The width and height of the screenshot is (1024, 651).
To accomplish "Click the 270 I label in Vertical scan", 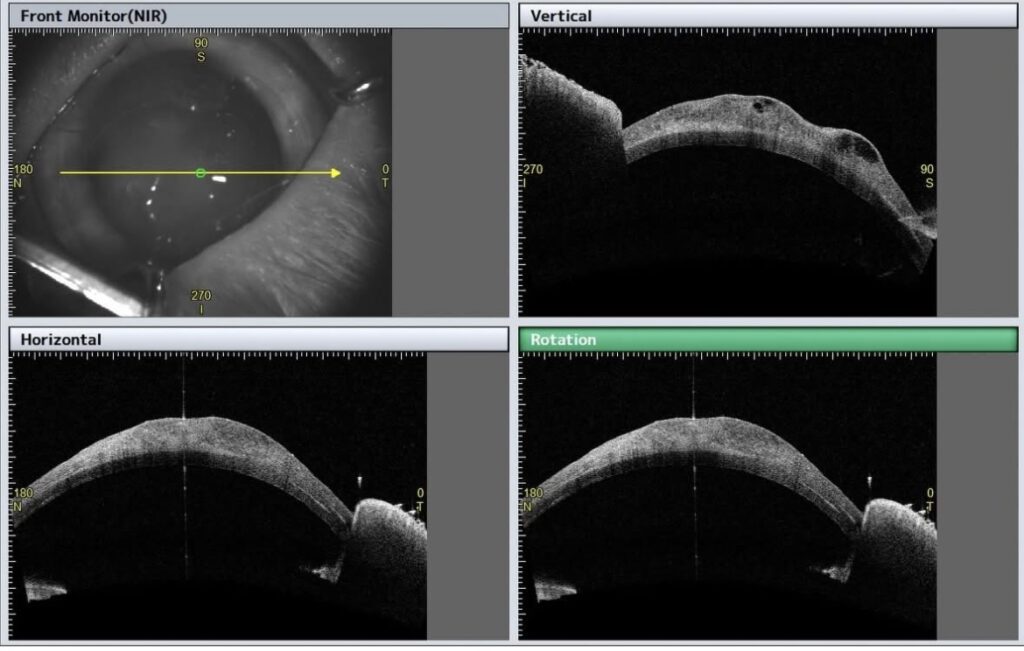I will 531,175.
